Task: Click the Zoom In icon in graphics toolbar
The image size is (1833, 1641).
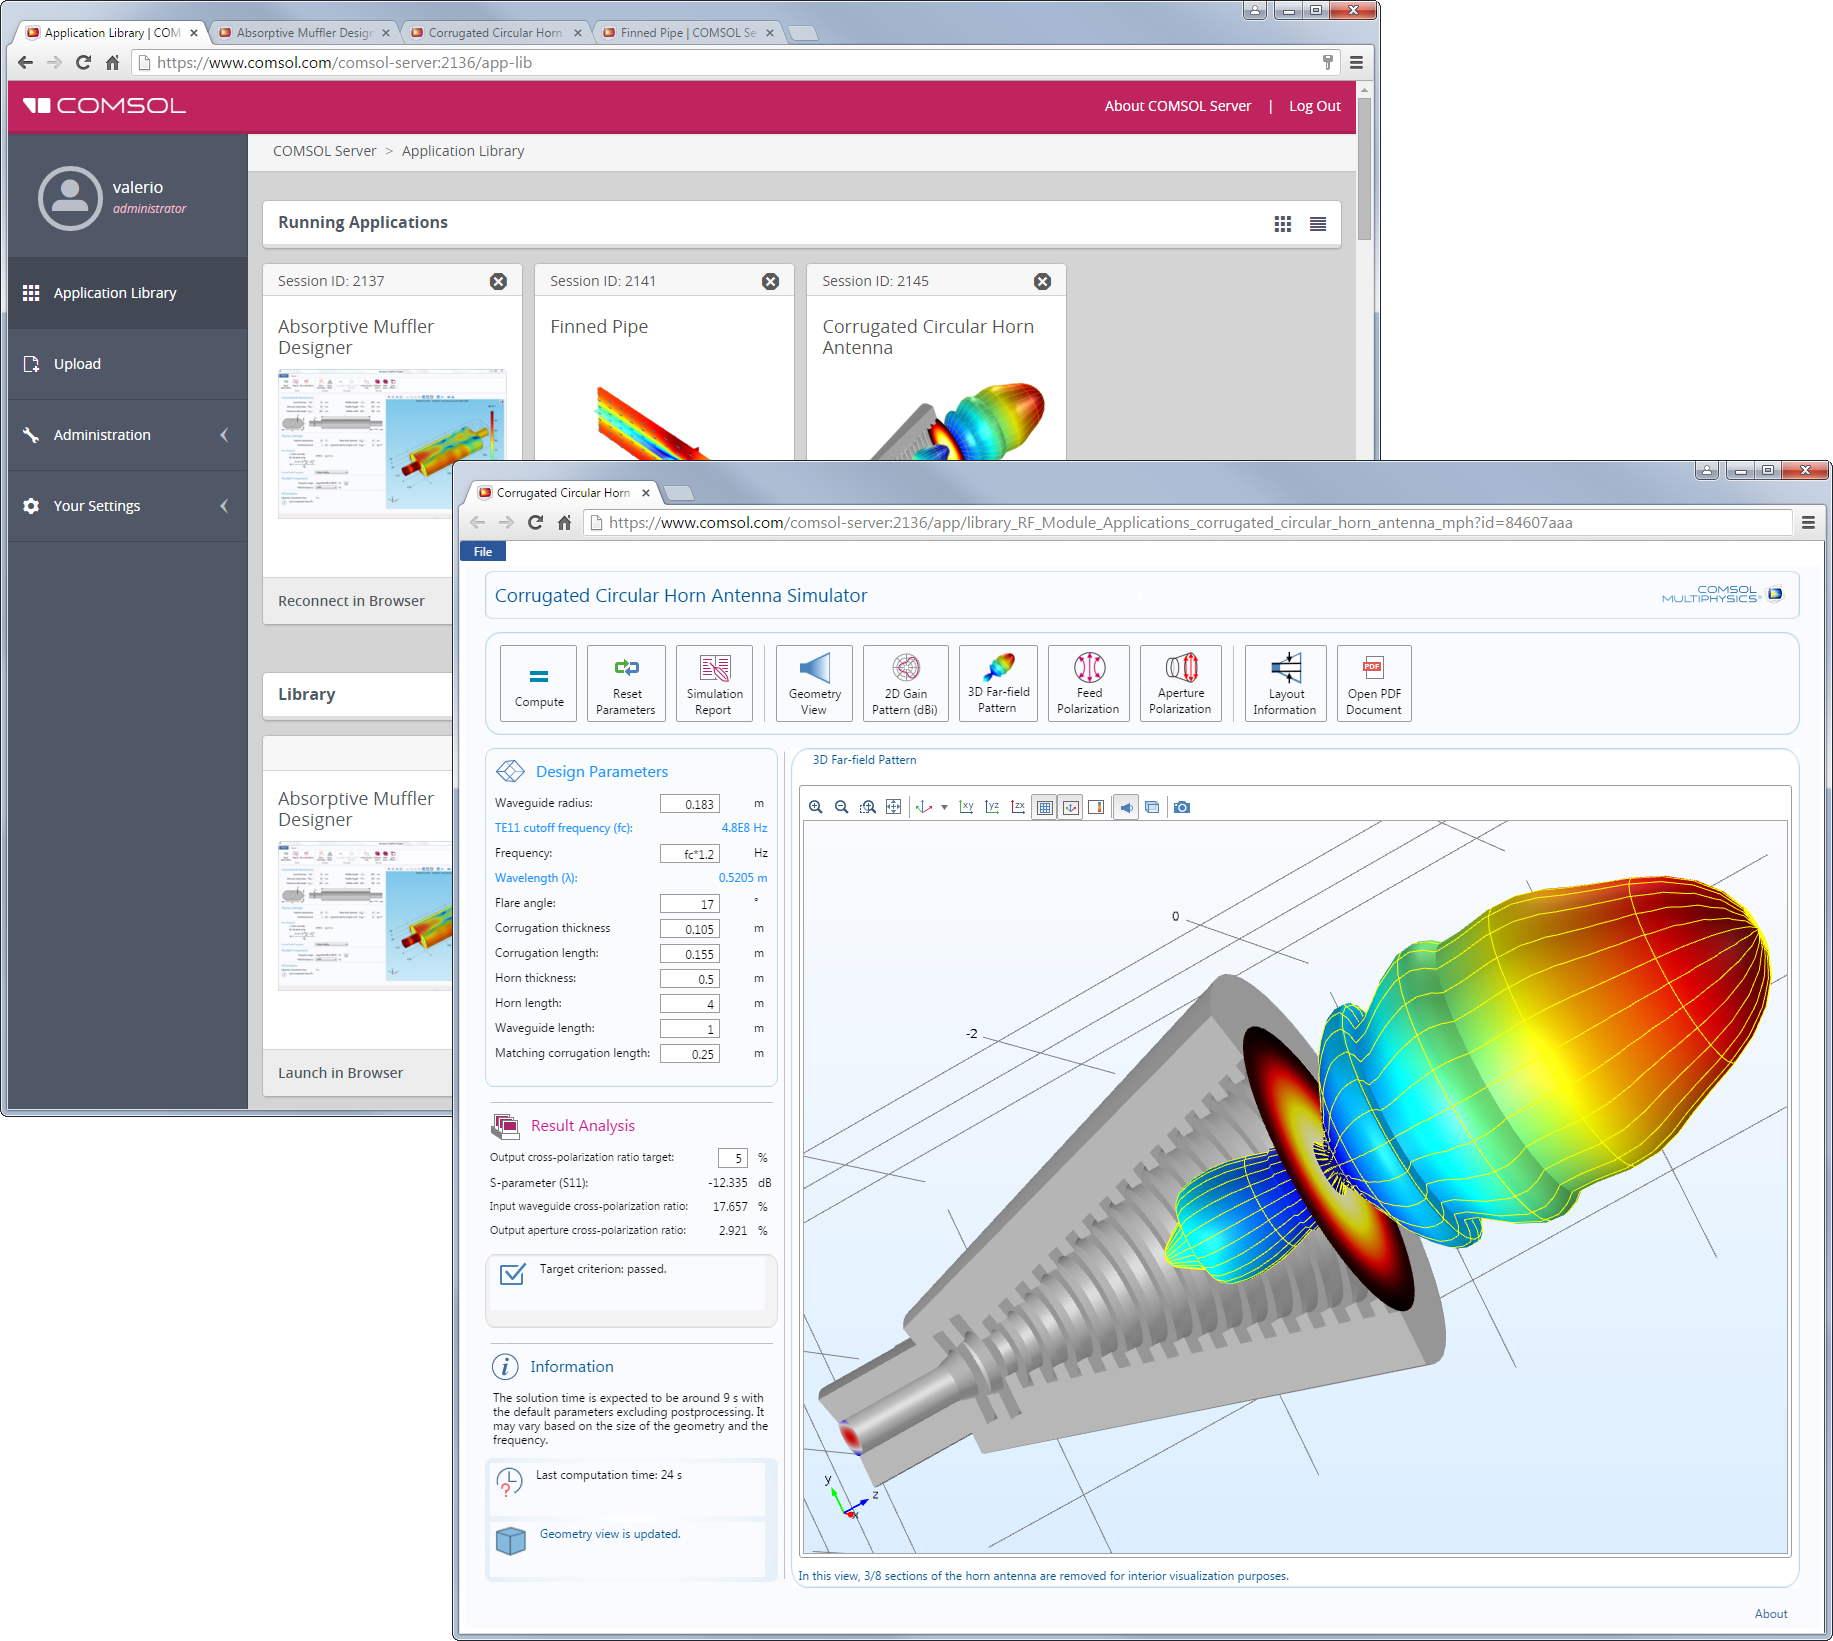Action: click(816, 807)
